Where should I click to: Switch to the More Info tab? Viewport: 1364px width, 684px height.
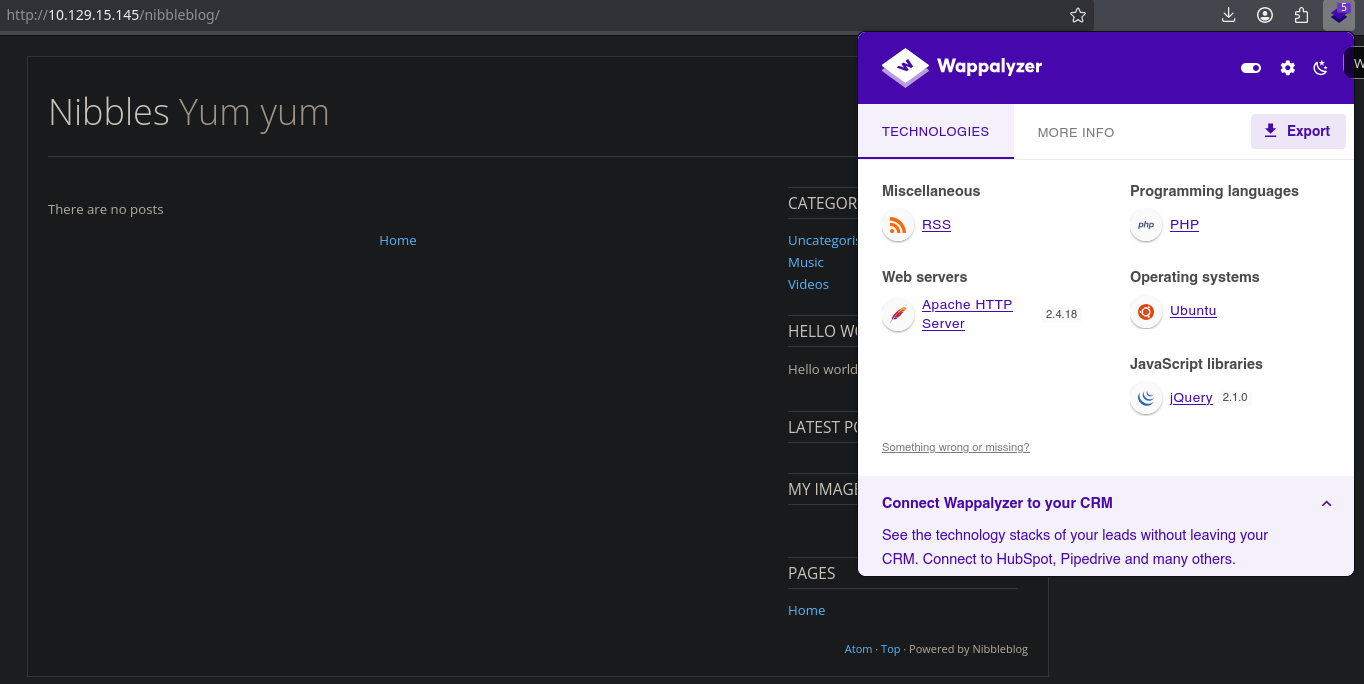(1075, 132)
